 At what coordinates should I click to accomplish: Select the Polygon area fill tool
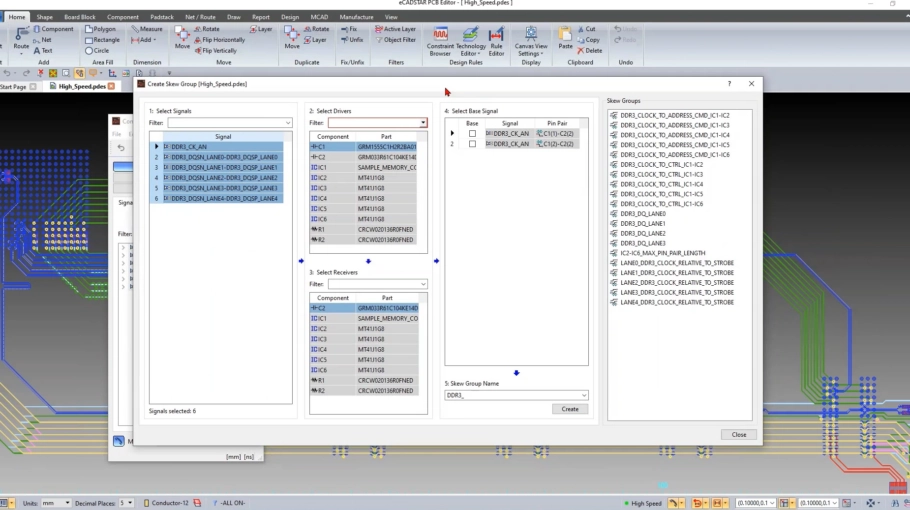tap(100, 29)
